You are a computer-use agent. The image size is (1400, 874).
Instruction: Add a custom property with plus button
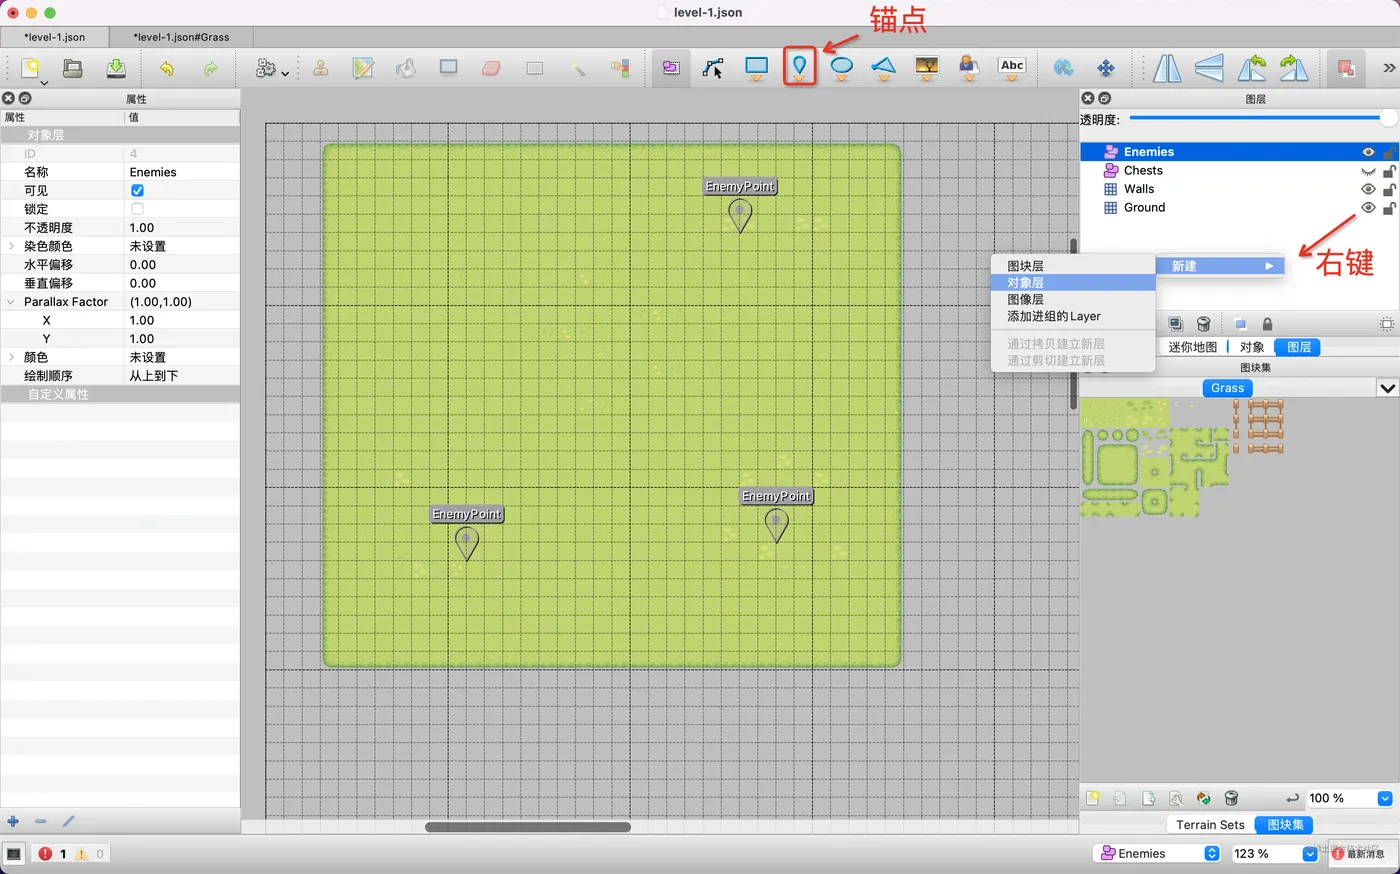point(13,821)
